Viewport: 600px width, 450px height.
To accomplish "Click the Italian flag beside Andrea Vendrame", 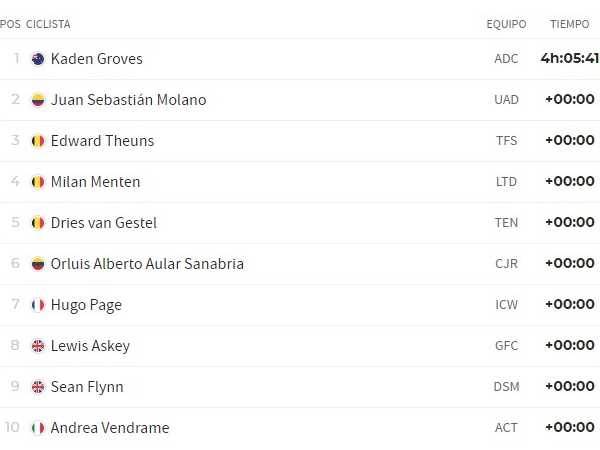I will tap(38, 428).
